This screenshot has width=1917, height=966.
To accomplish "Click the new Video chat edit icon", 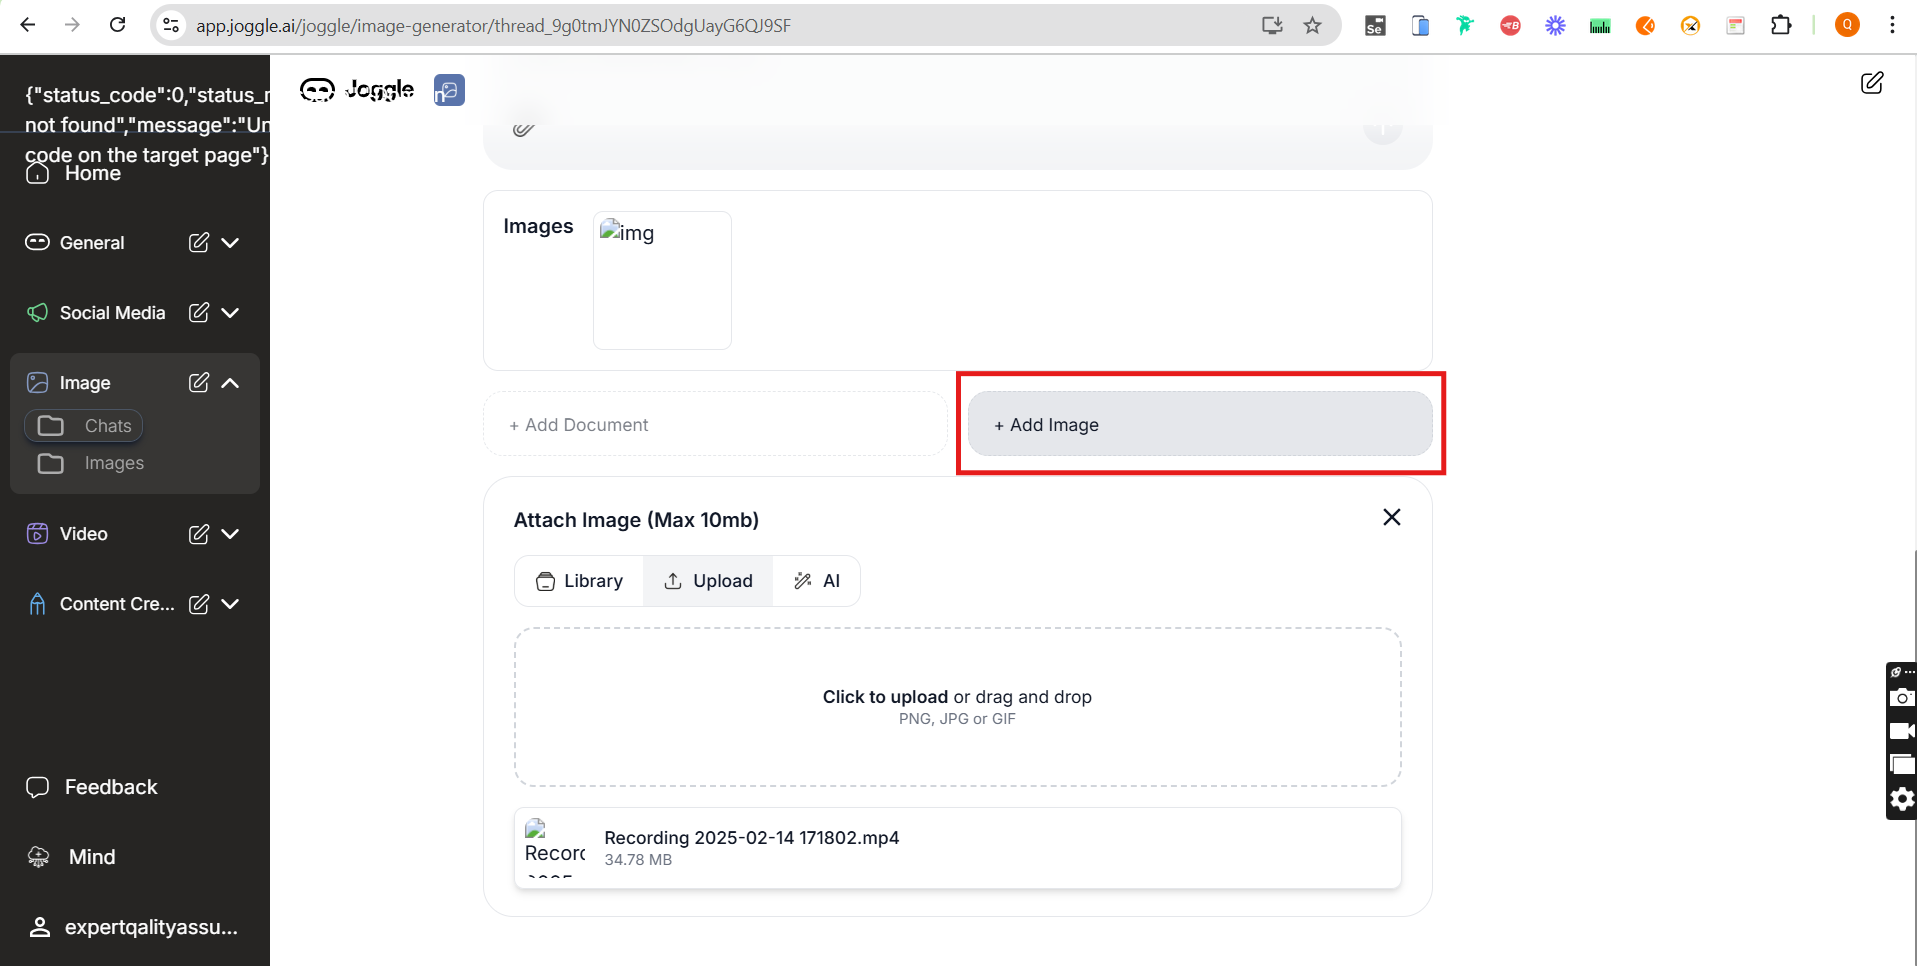I will point(199,534).
